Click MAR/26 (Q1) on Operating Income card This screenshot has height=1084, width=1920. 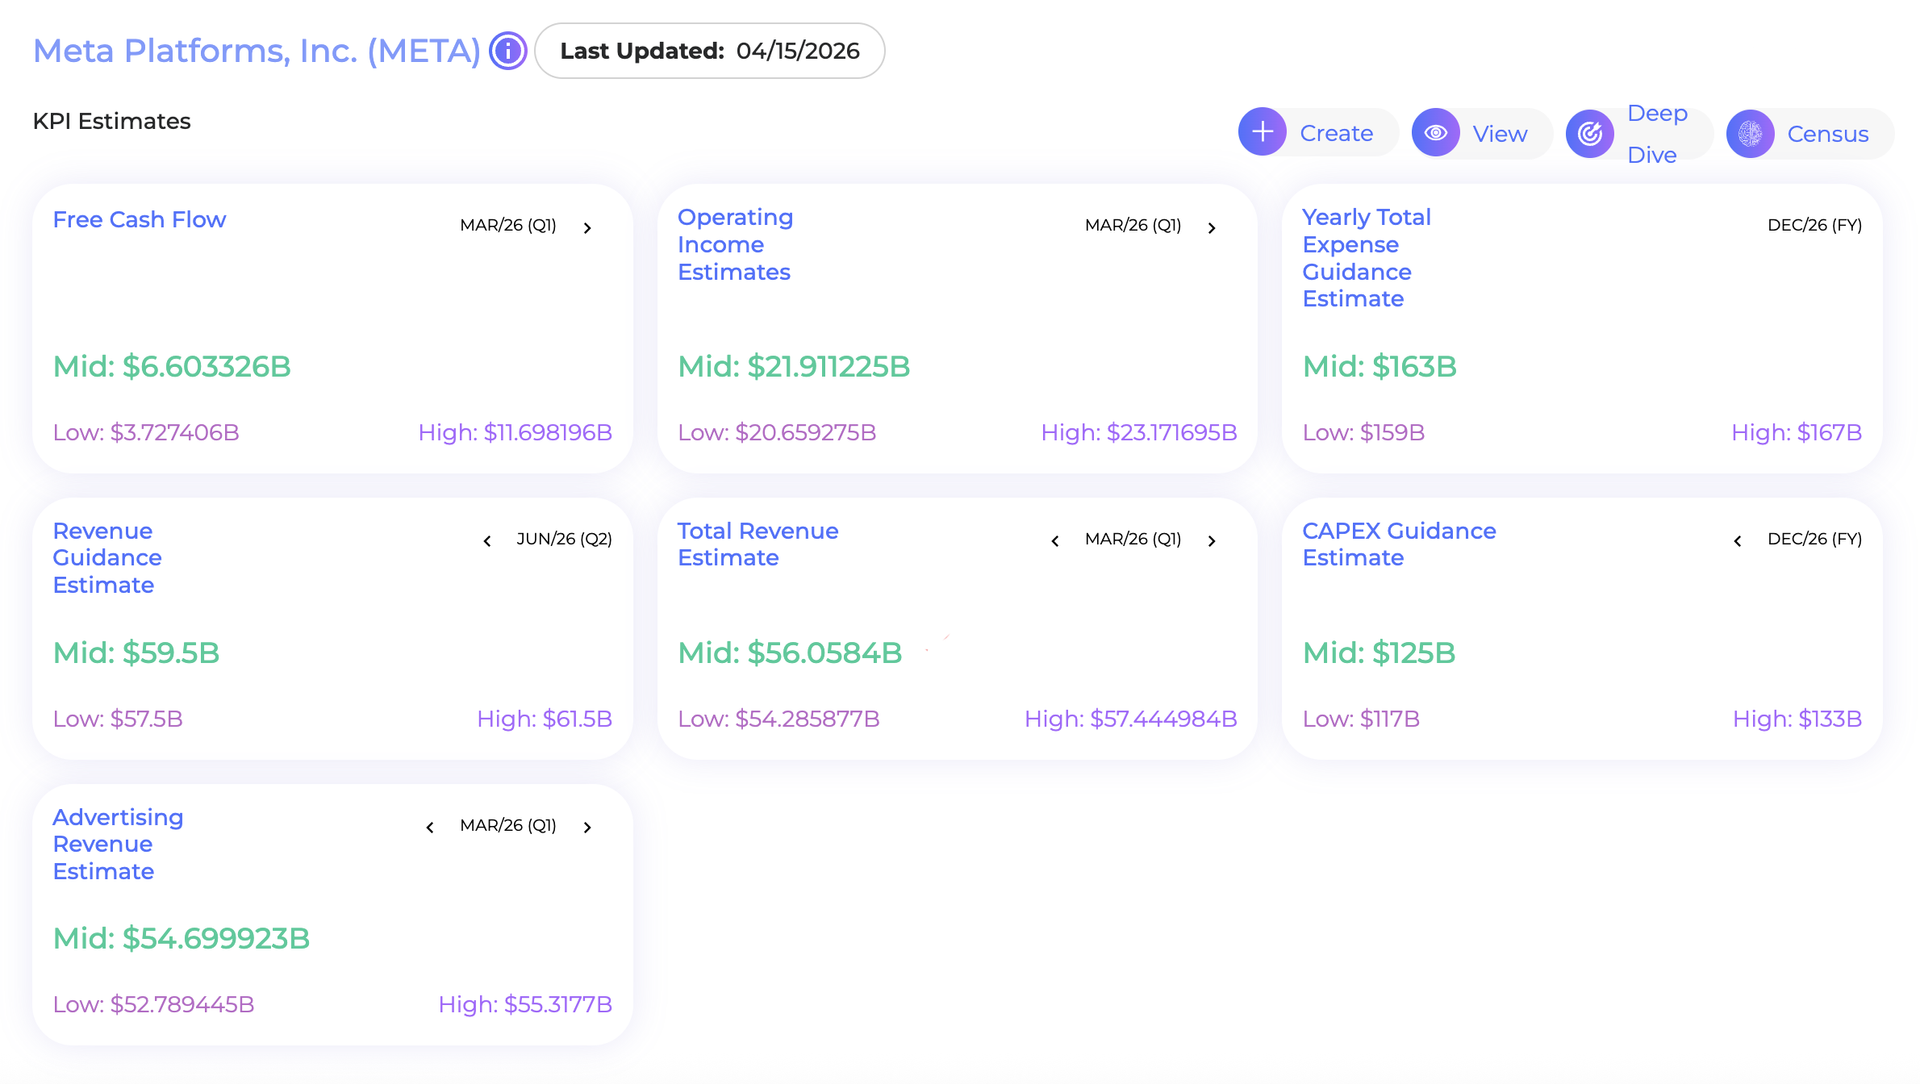coord(1133,225)
